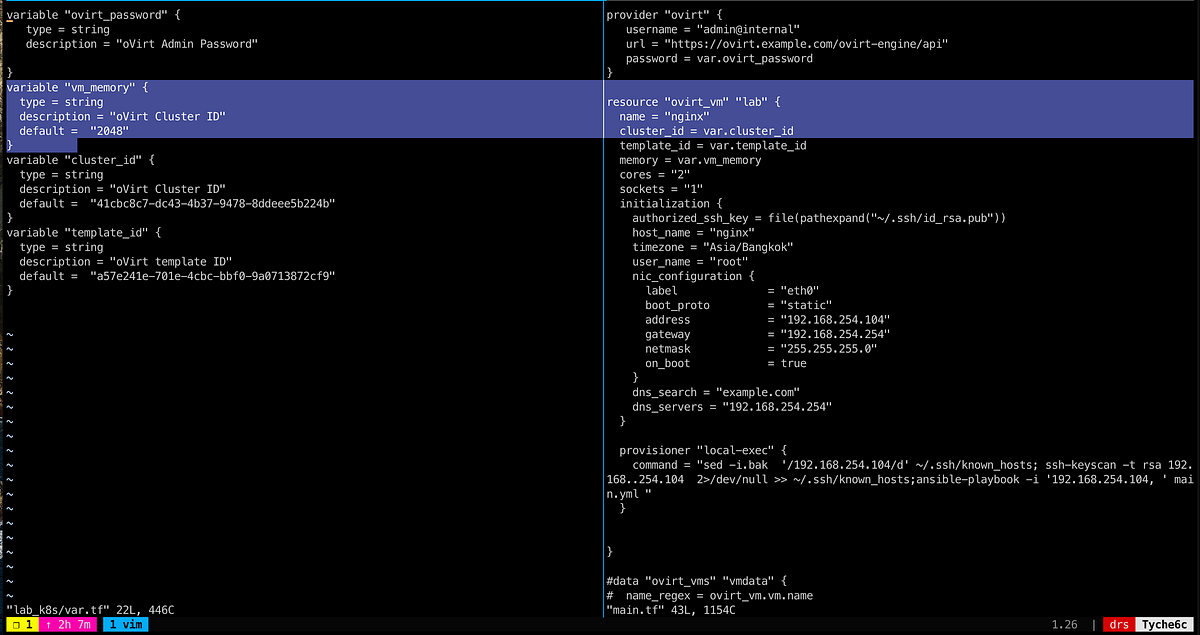Click the "1.26" load average in the status bar

click(x=1063, y=623)
